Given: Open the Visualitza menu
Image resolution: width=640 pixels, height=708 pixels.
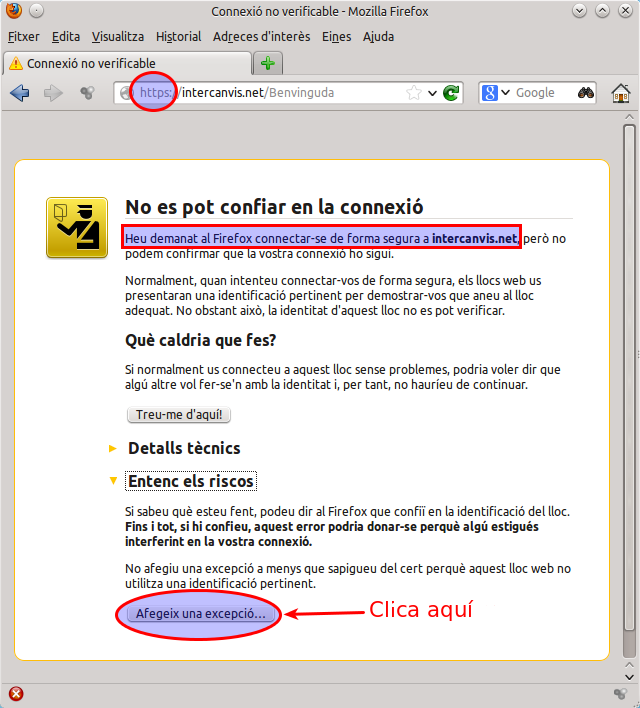Looking at the screenshot, I should tap(118, 37).
